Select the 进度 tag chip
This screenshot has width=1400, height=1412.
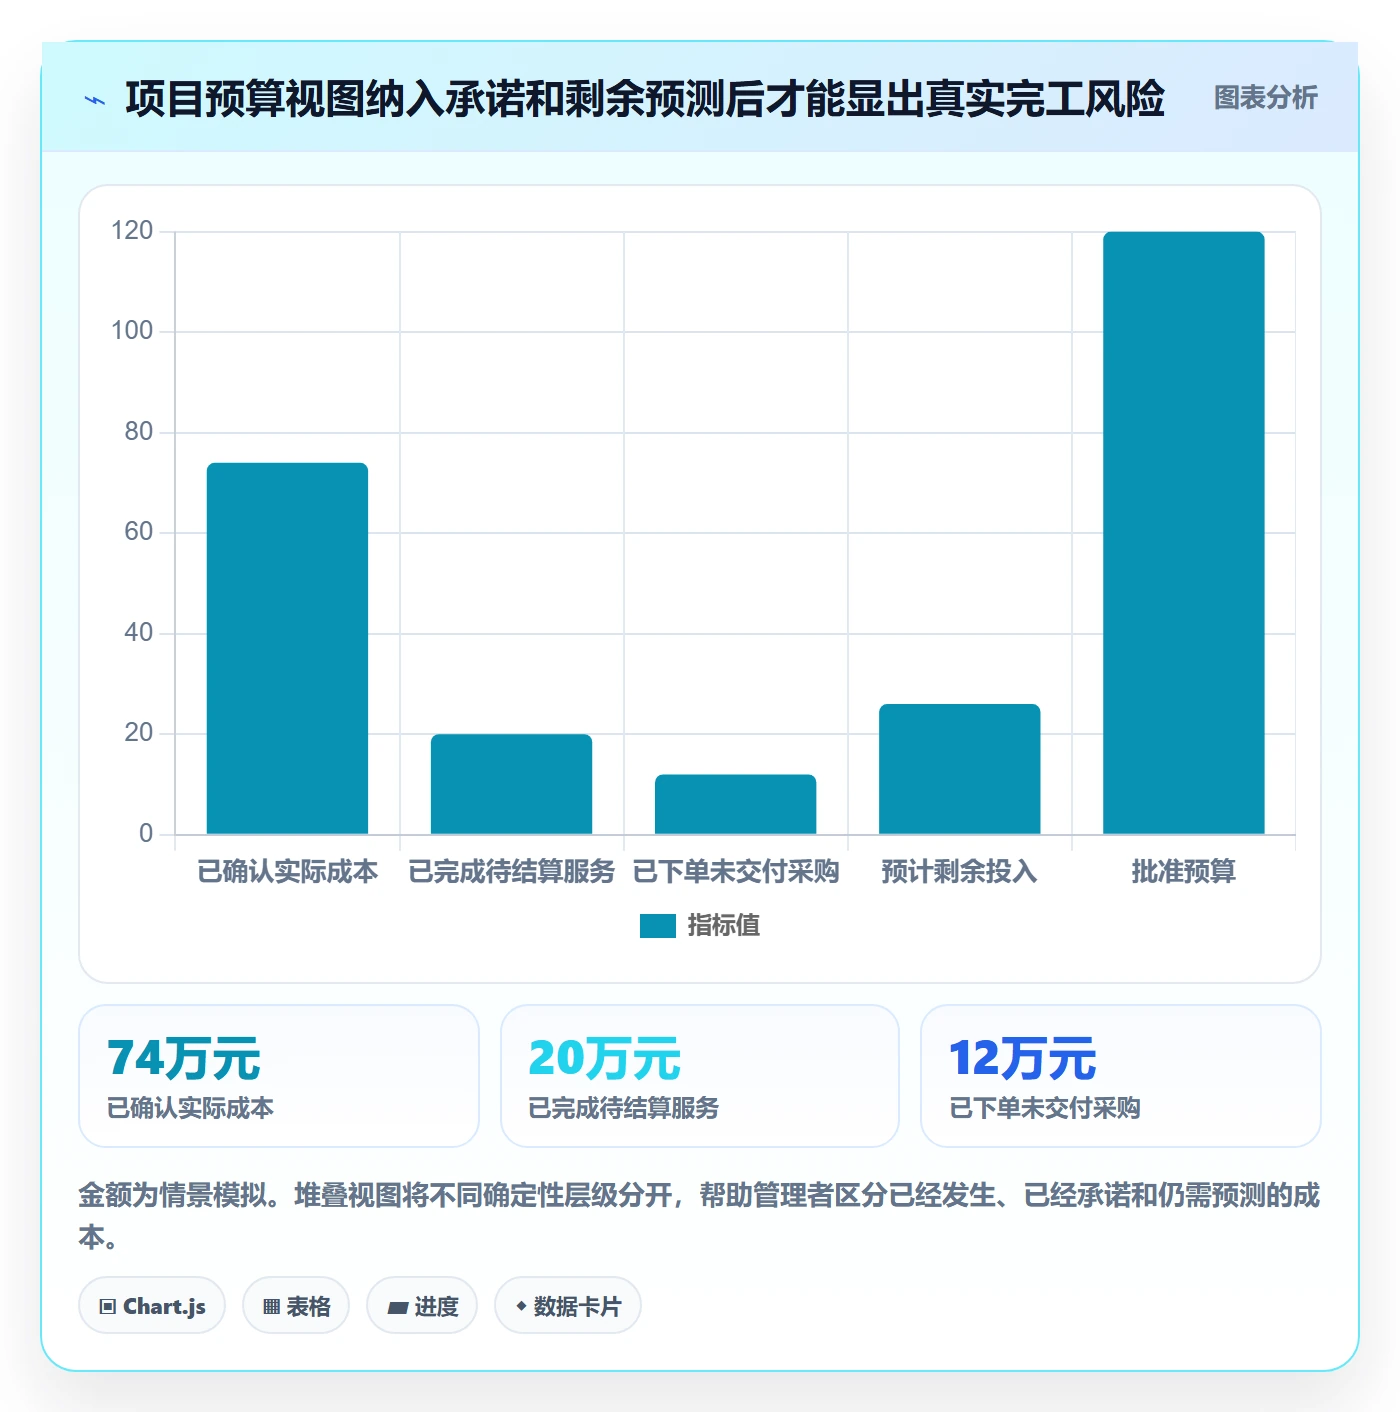click(x=422, y=1306)
